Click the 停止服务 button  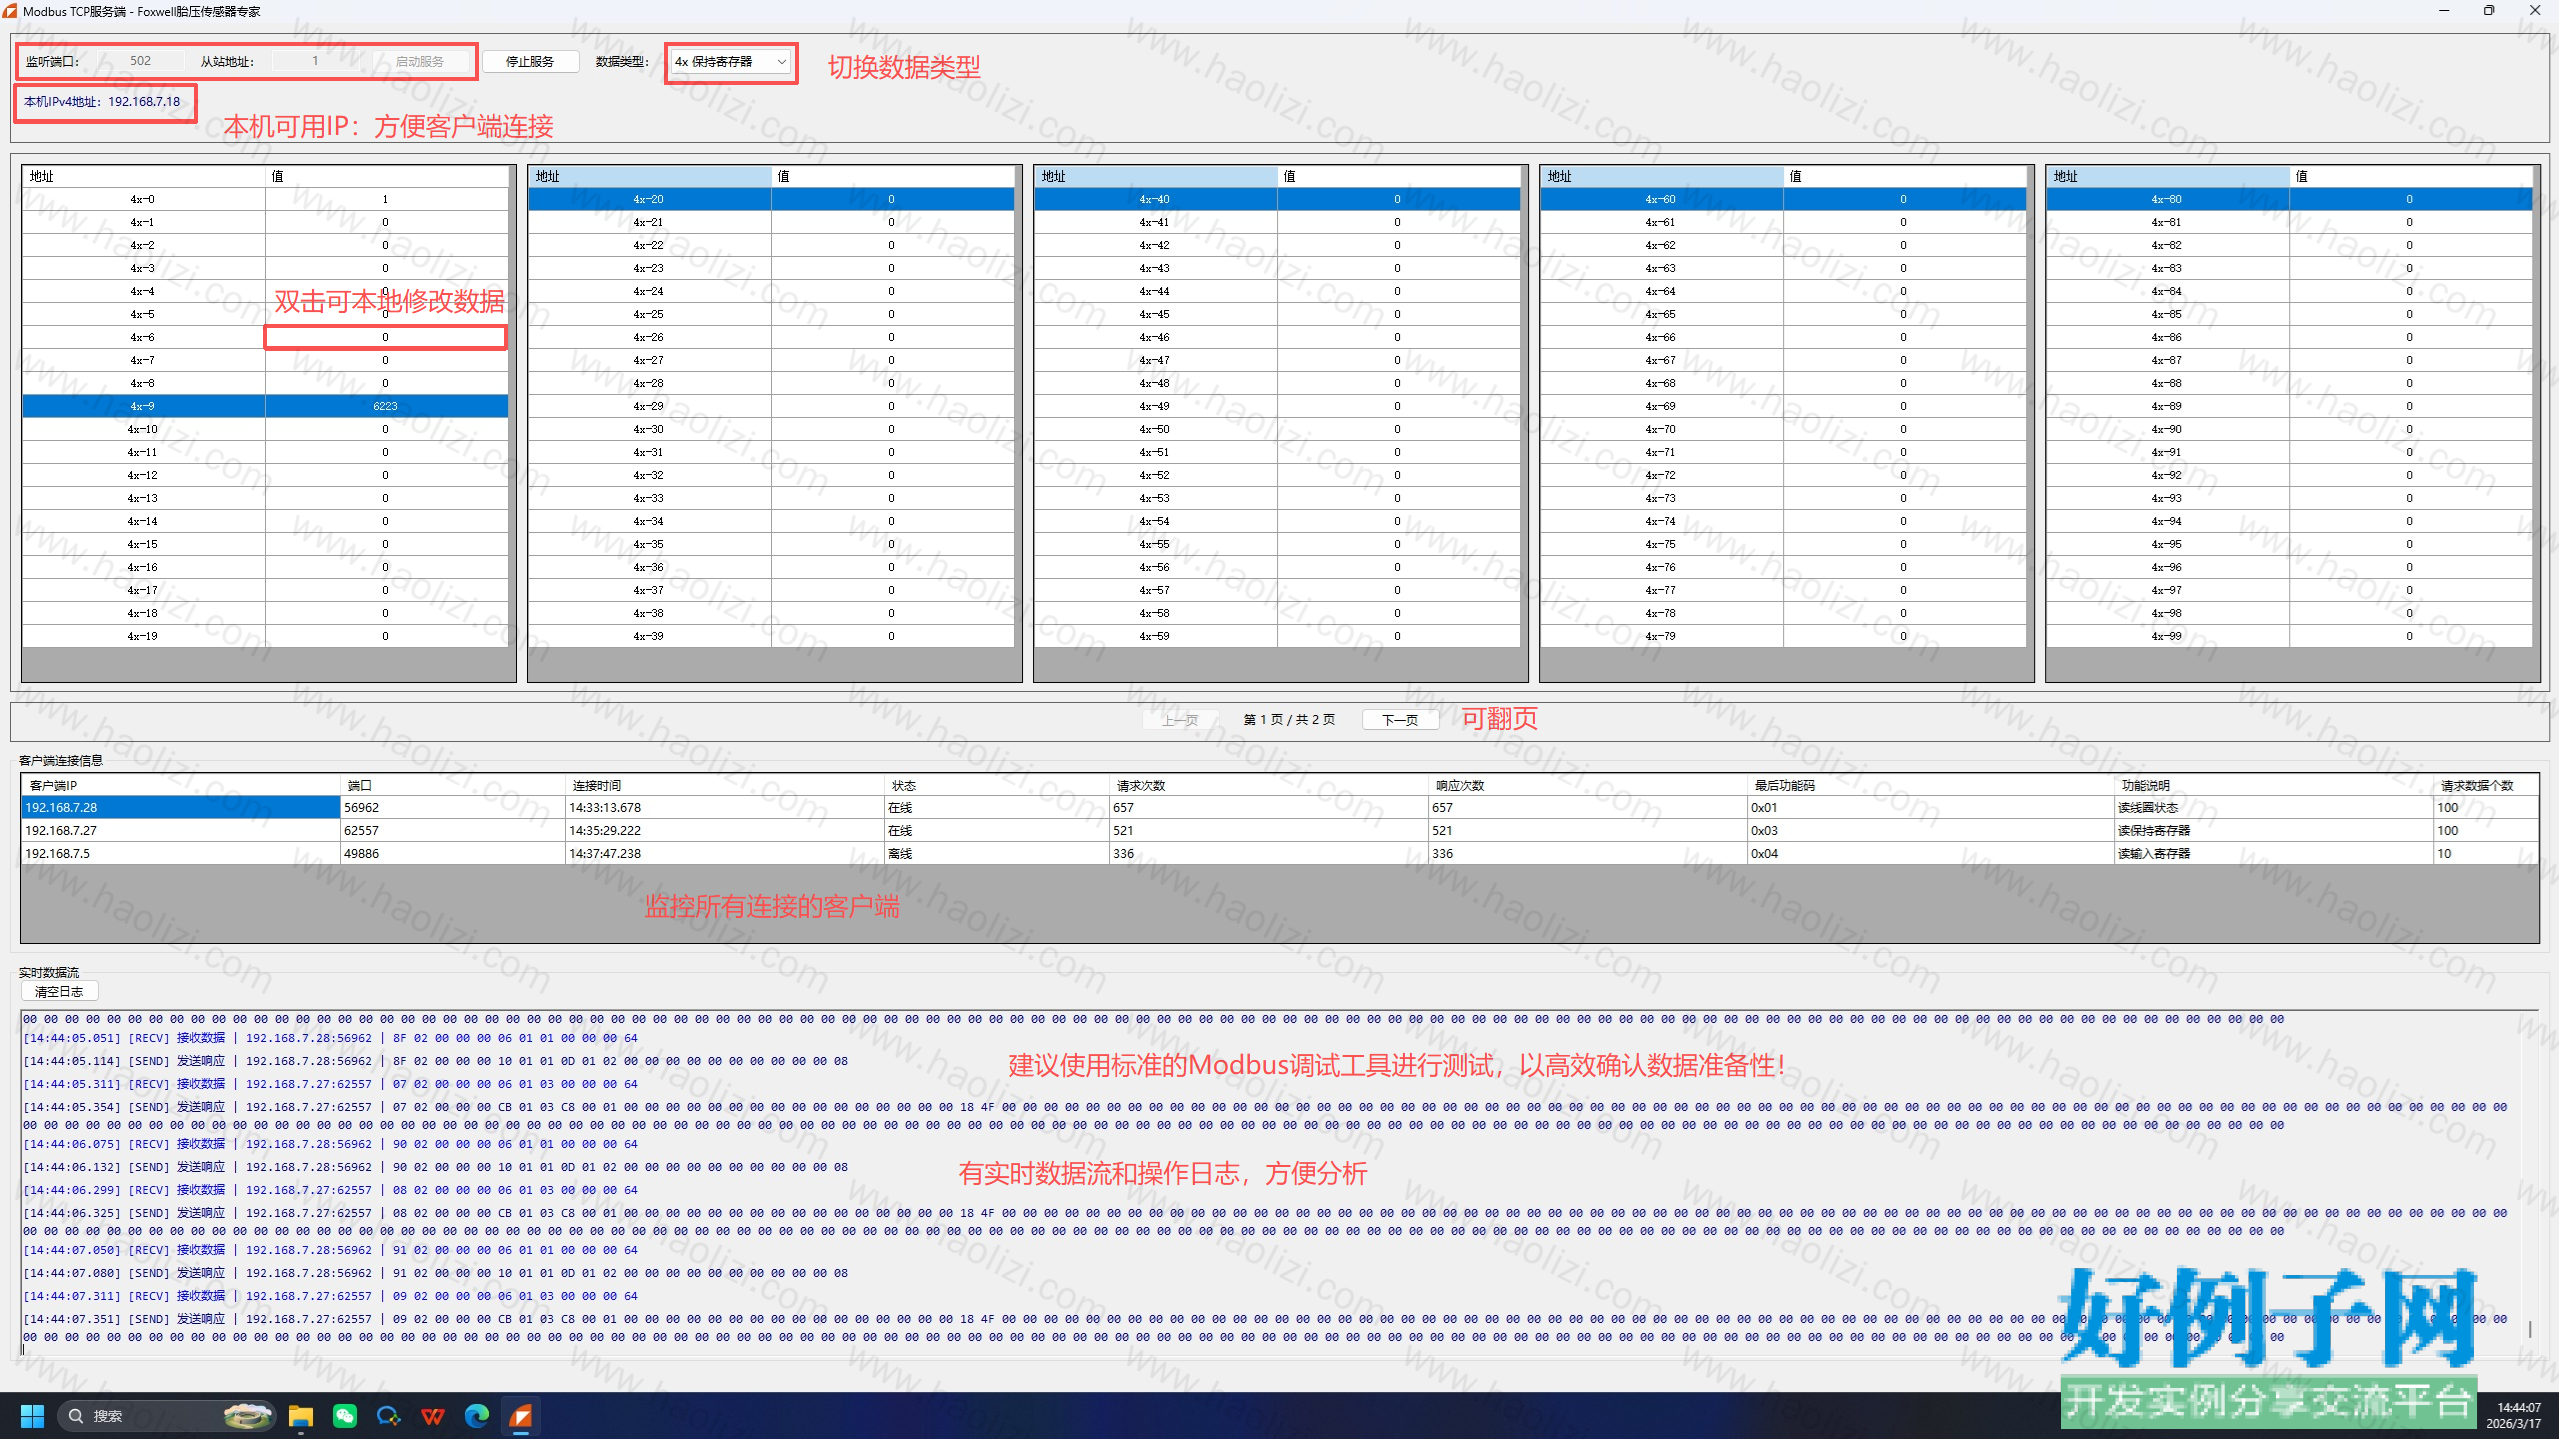point(530,62)
